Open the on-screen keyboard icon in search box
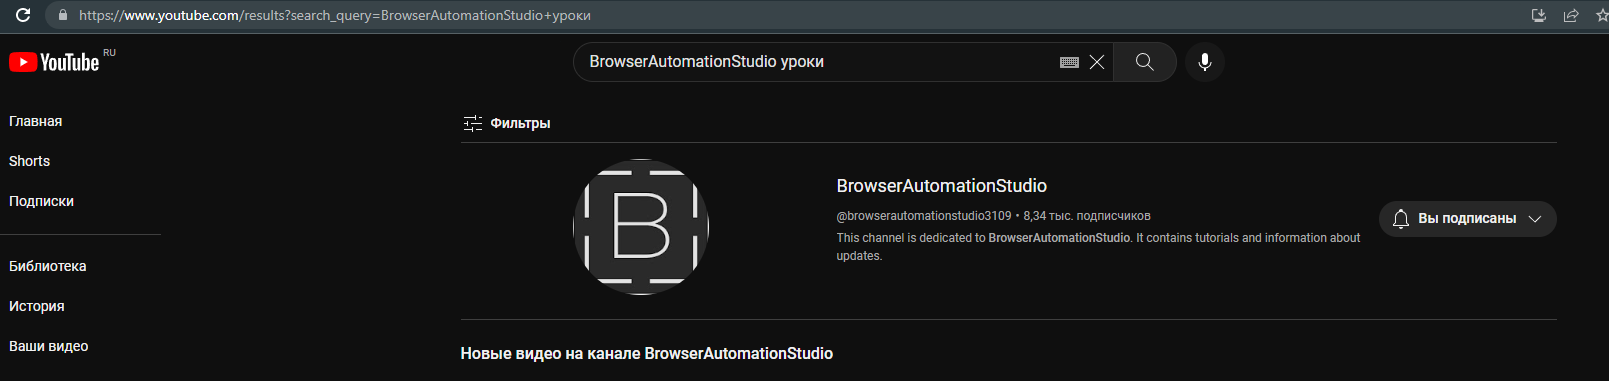Viewport: 1609px width, 381px height. [1069, 62]
